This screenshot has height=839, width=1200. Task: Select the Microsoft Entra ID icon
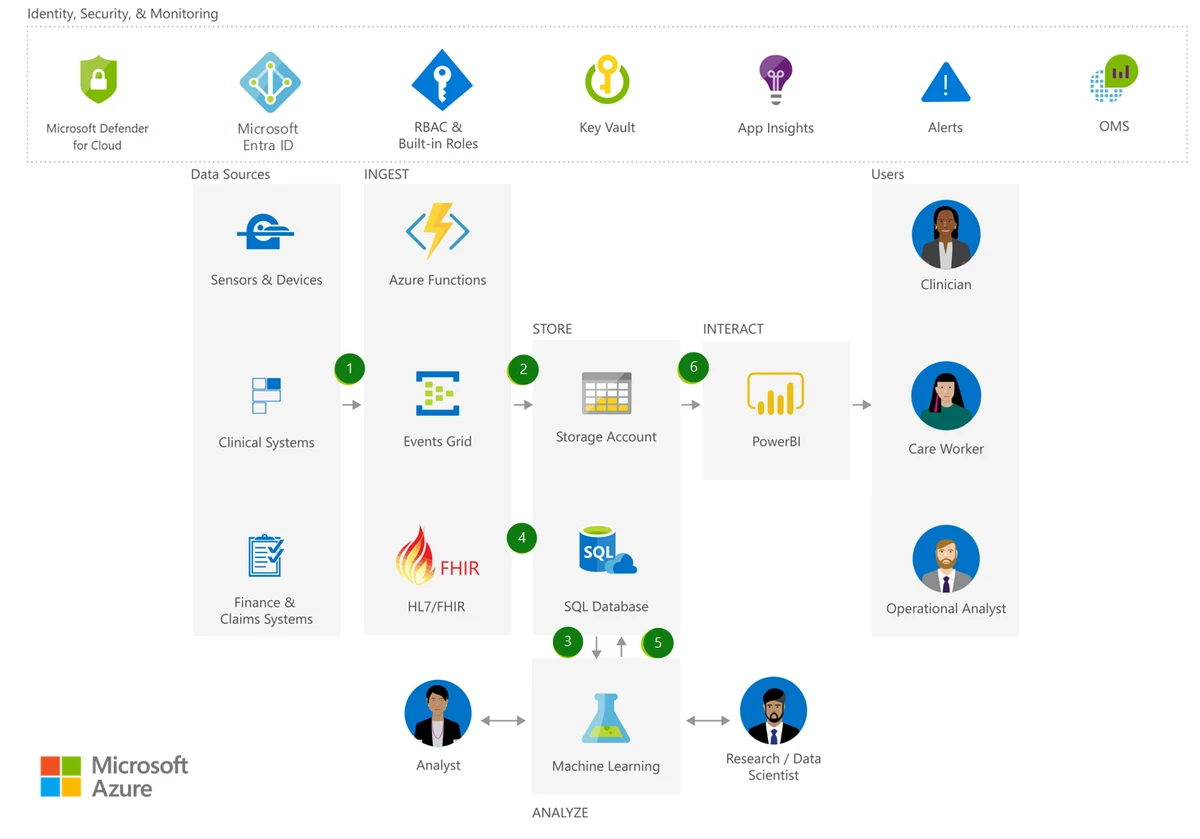tap(270, 83)
